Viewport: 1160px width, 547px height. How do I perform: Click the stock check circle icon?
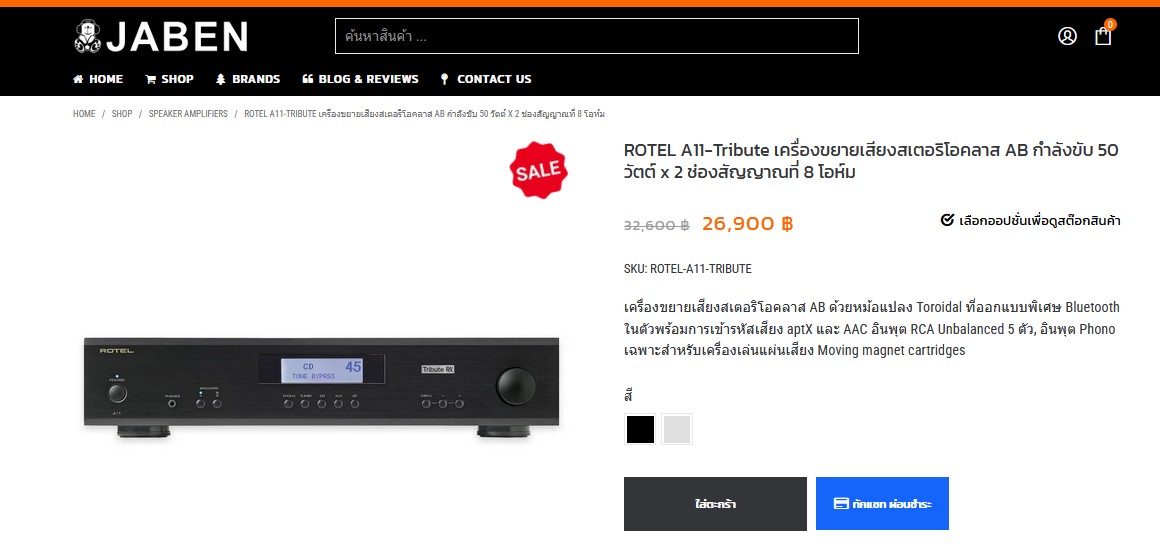(947, 220)
